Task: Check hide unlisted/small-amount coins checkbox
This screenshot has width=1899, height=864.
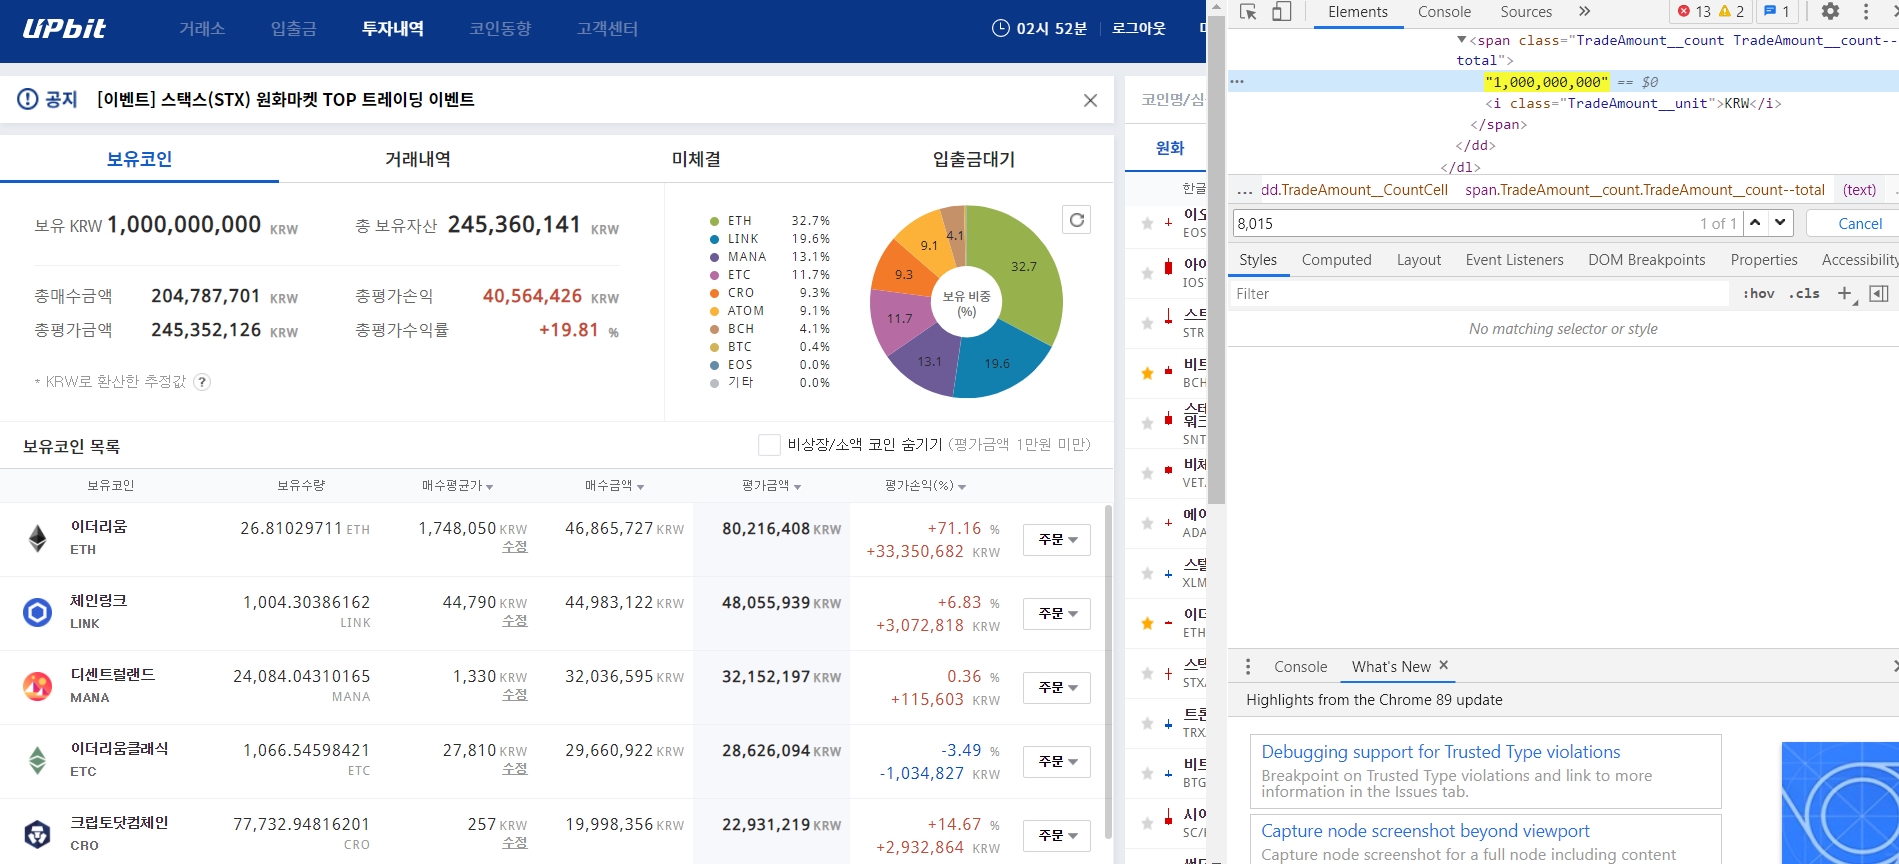Action: 769,445
